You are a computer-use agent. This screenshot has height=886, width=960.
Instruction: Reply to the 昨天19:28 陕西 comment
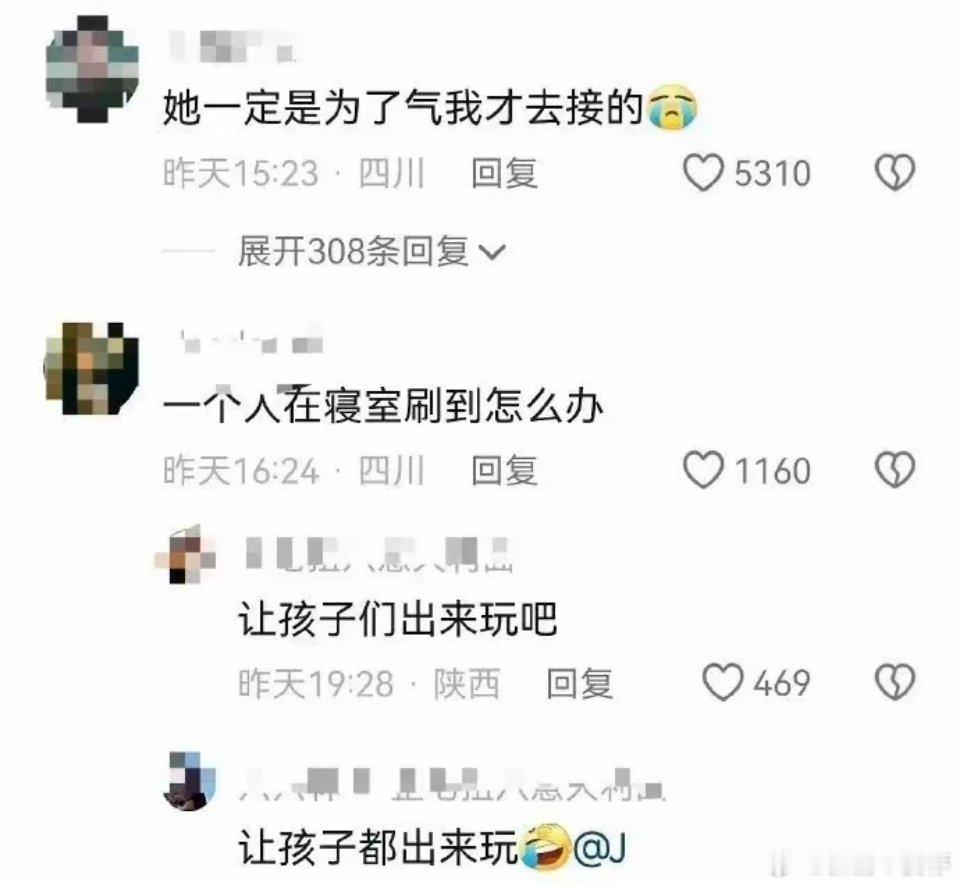coord(579,683)
